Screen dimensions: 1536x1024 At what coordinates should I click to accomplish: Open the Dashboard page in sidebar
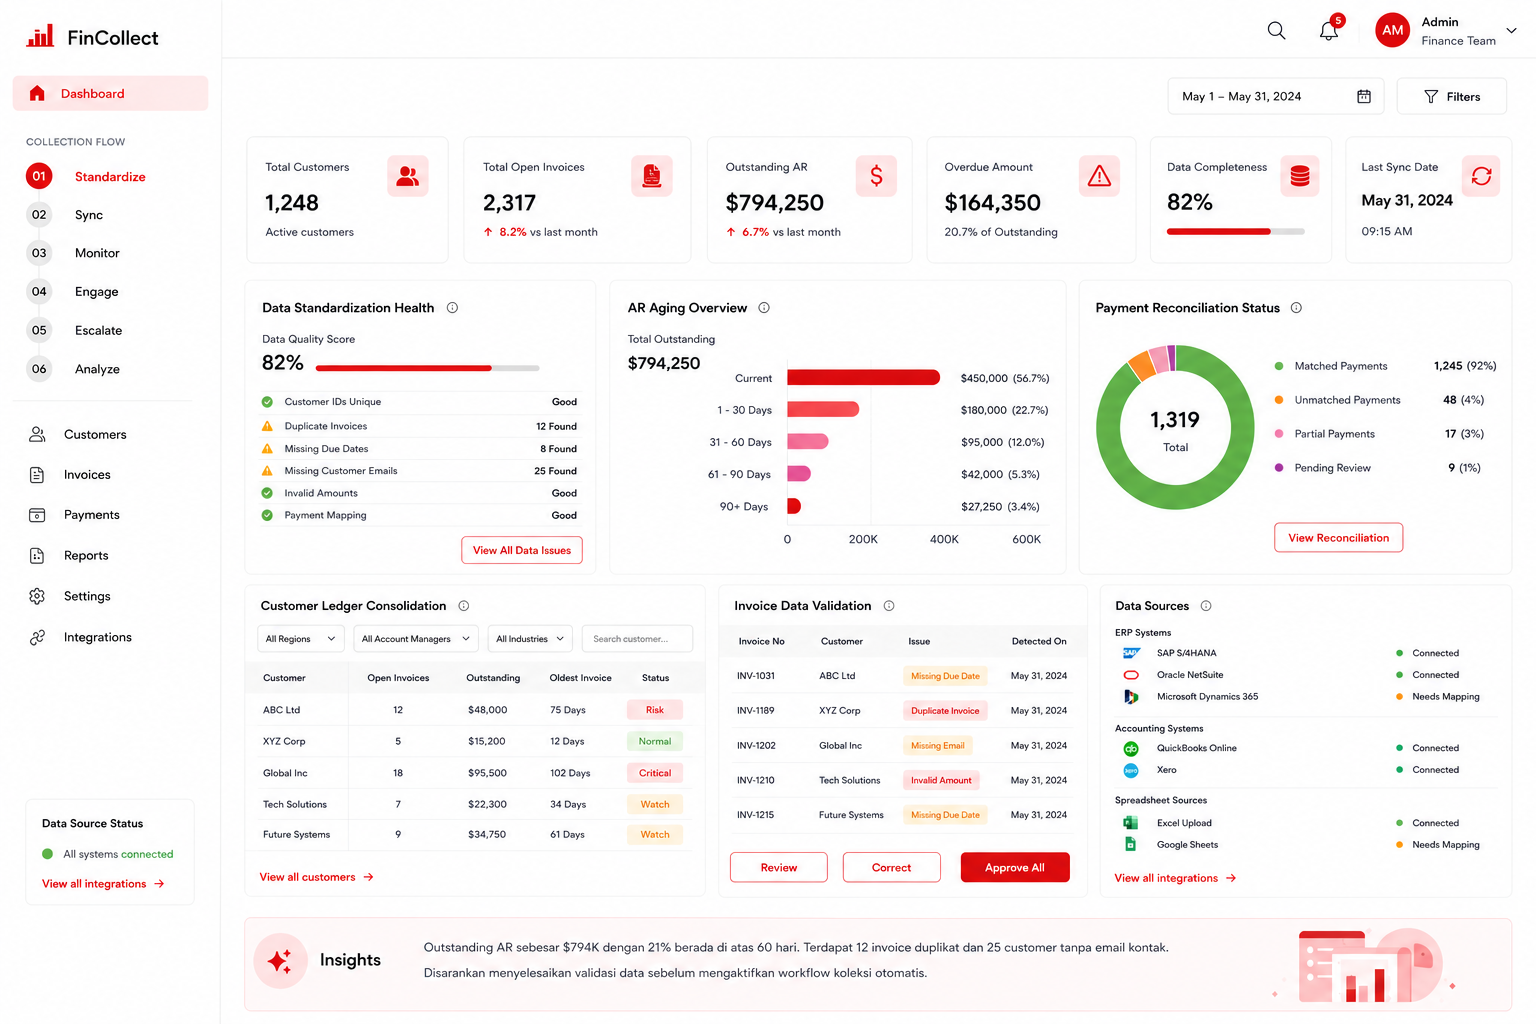coord(110,93)
